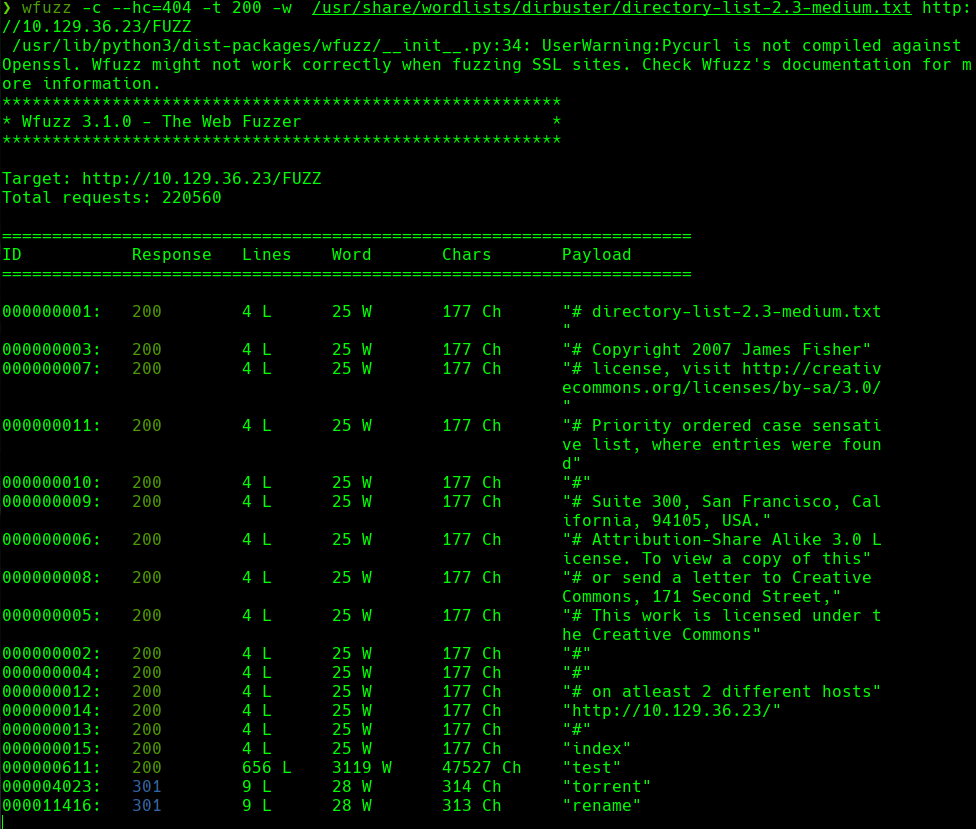
Task: Click the payload "index"
Action: 596,749
